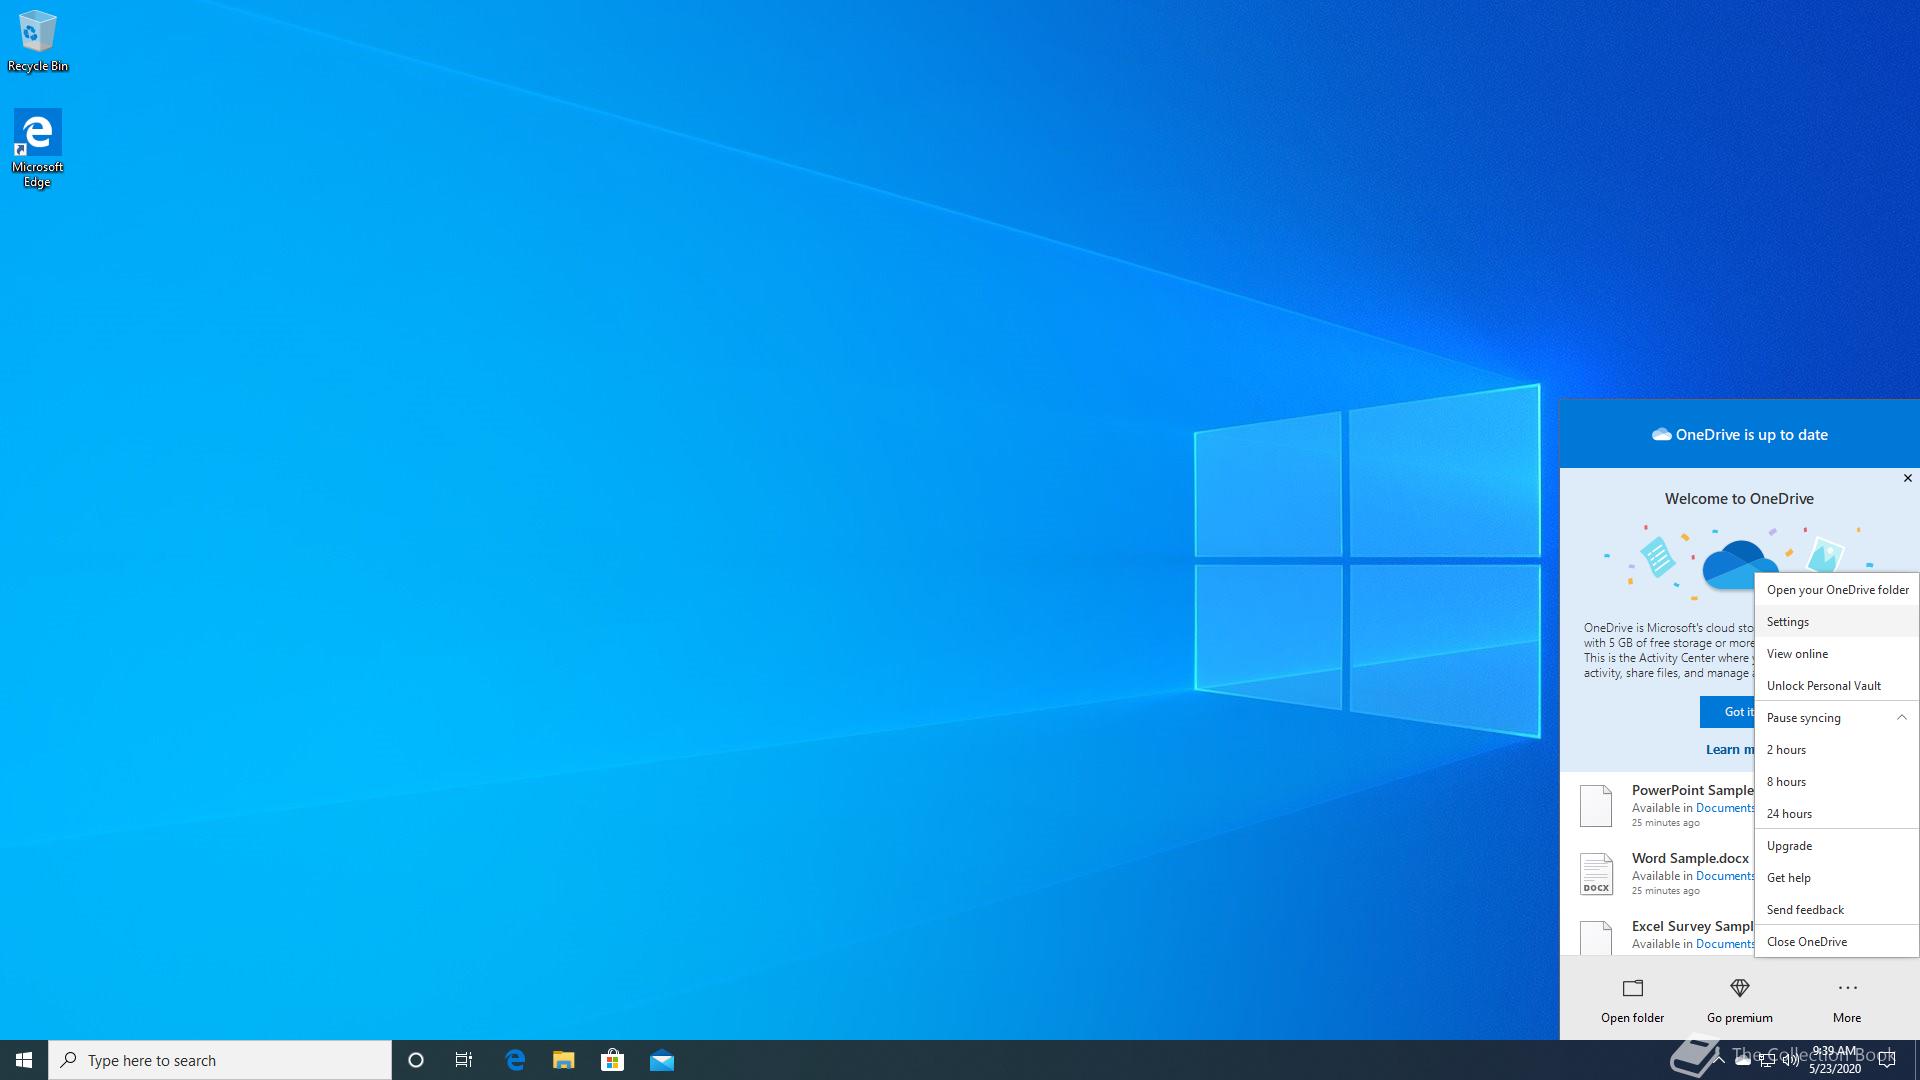
Task: Select Settings in the OneDrive menu
Action: (x=1787, y=622)
